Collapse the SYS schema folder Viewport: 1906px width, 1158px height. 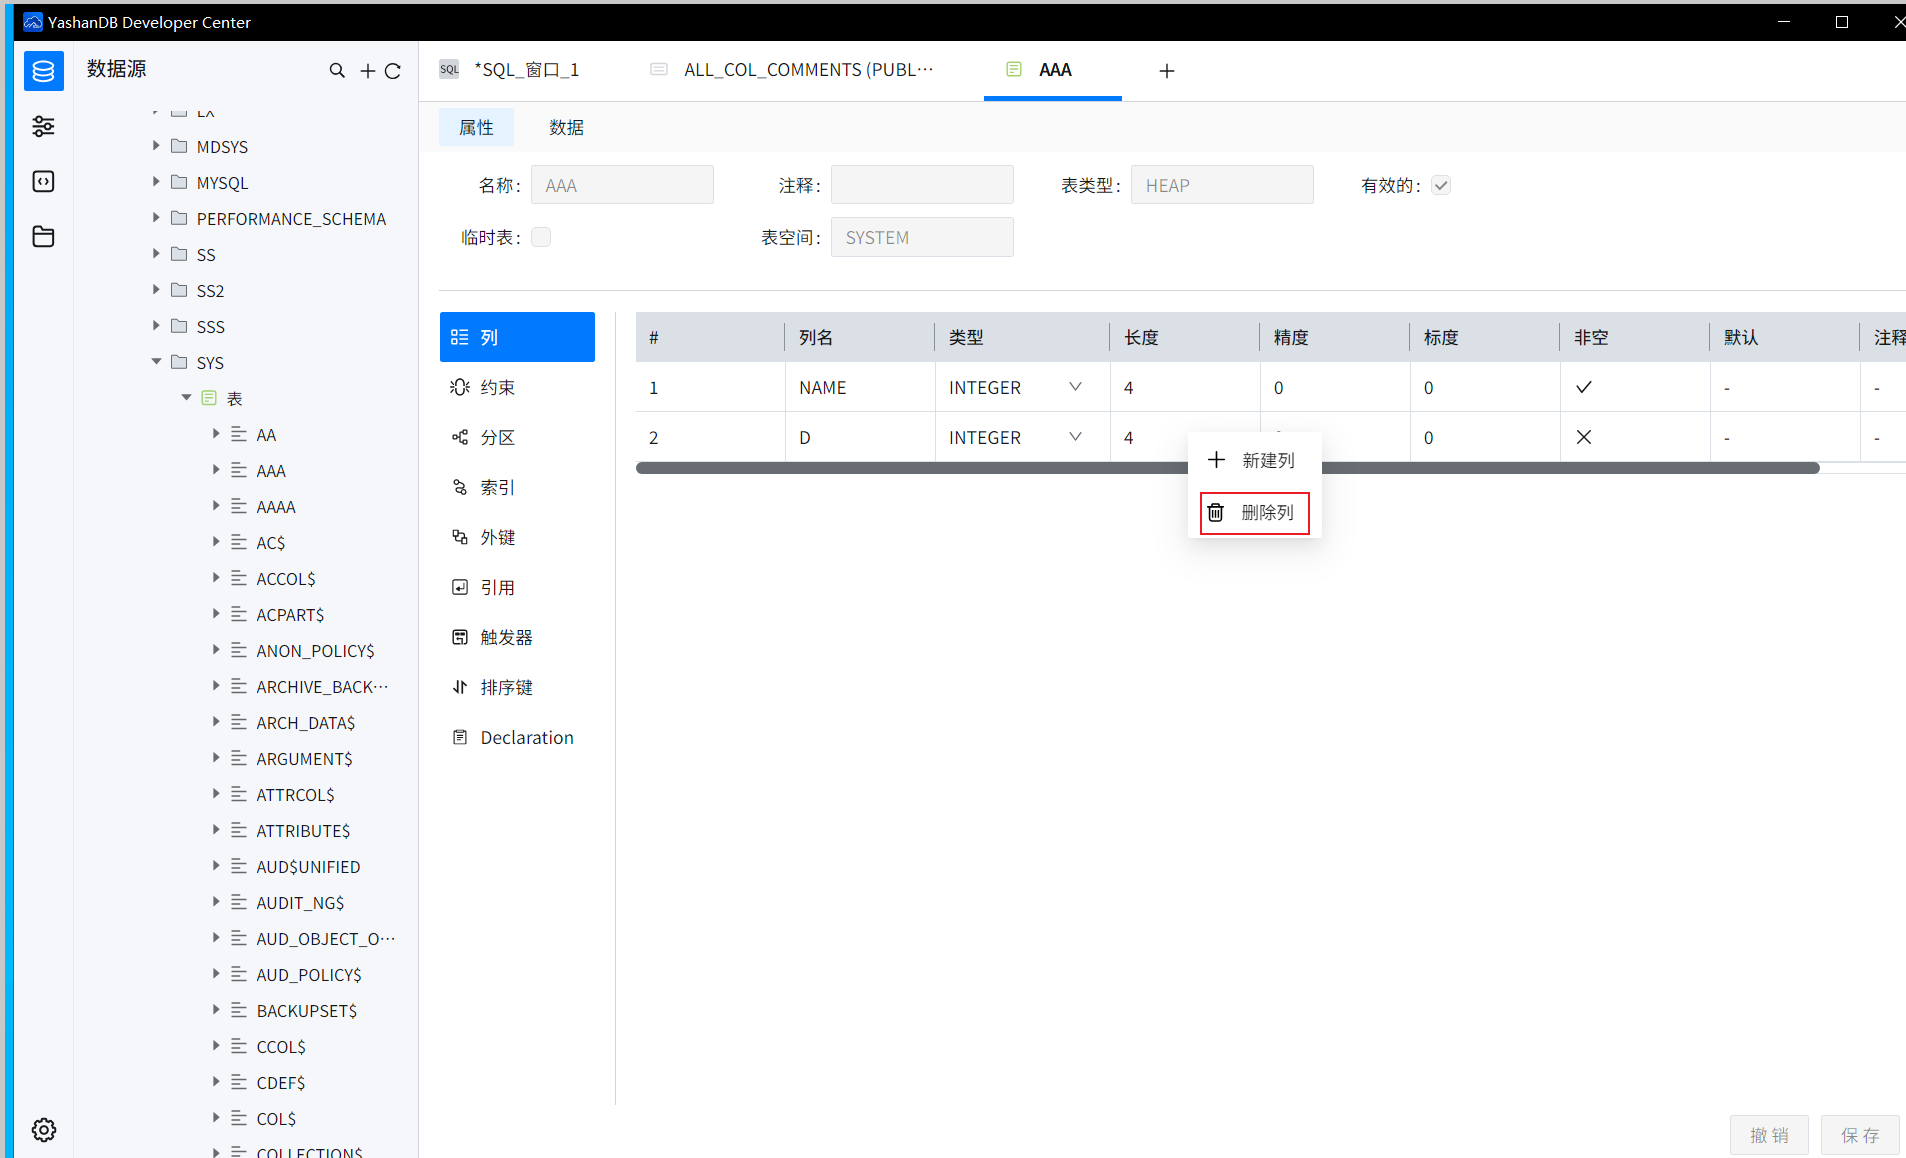[x=156, y=362]
